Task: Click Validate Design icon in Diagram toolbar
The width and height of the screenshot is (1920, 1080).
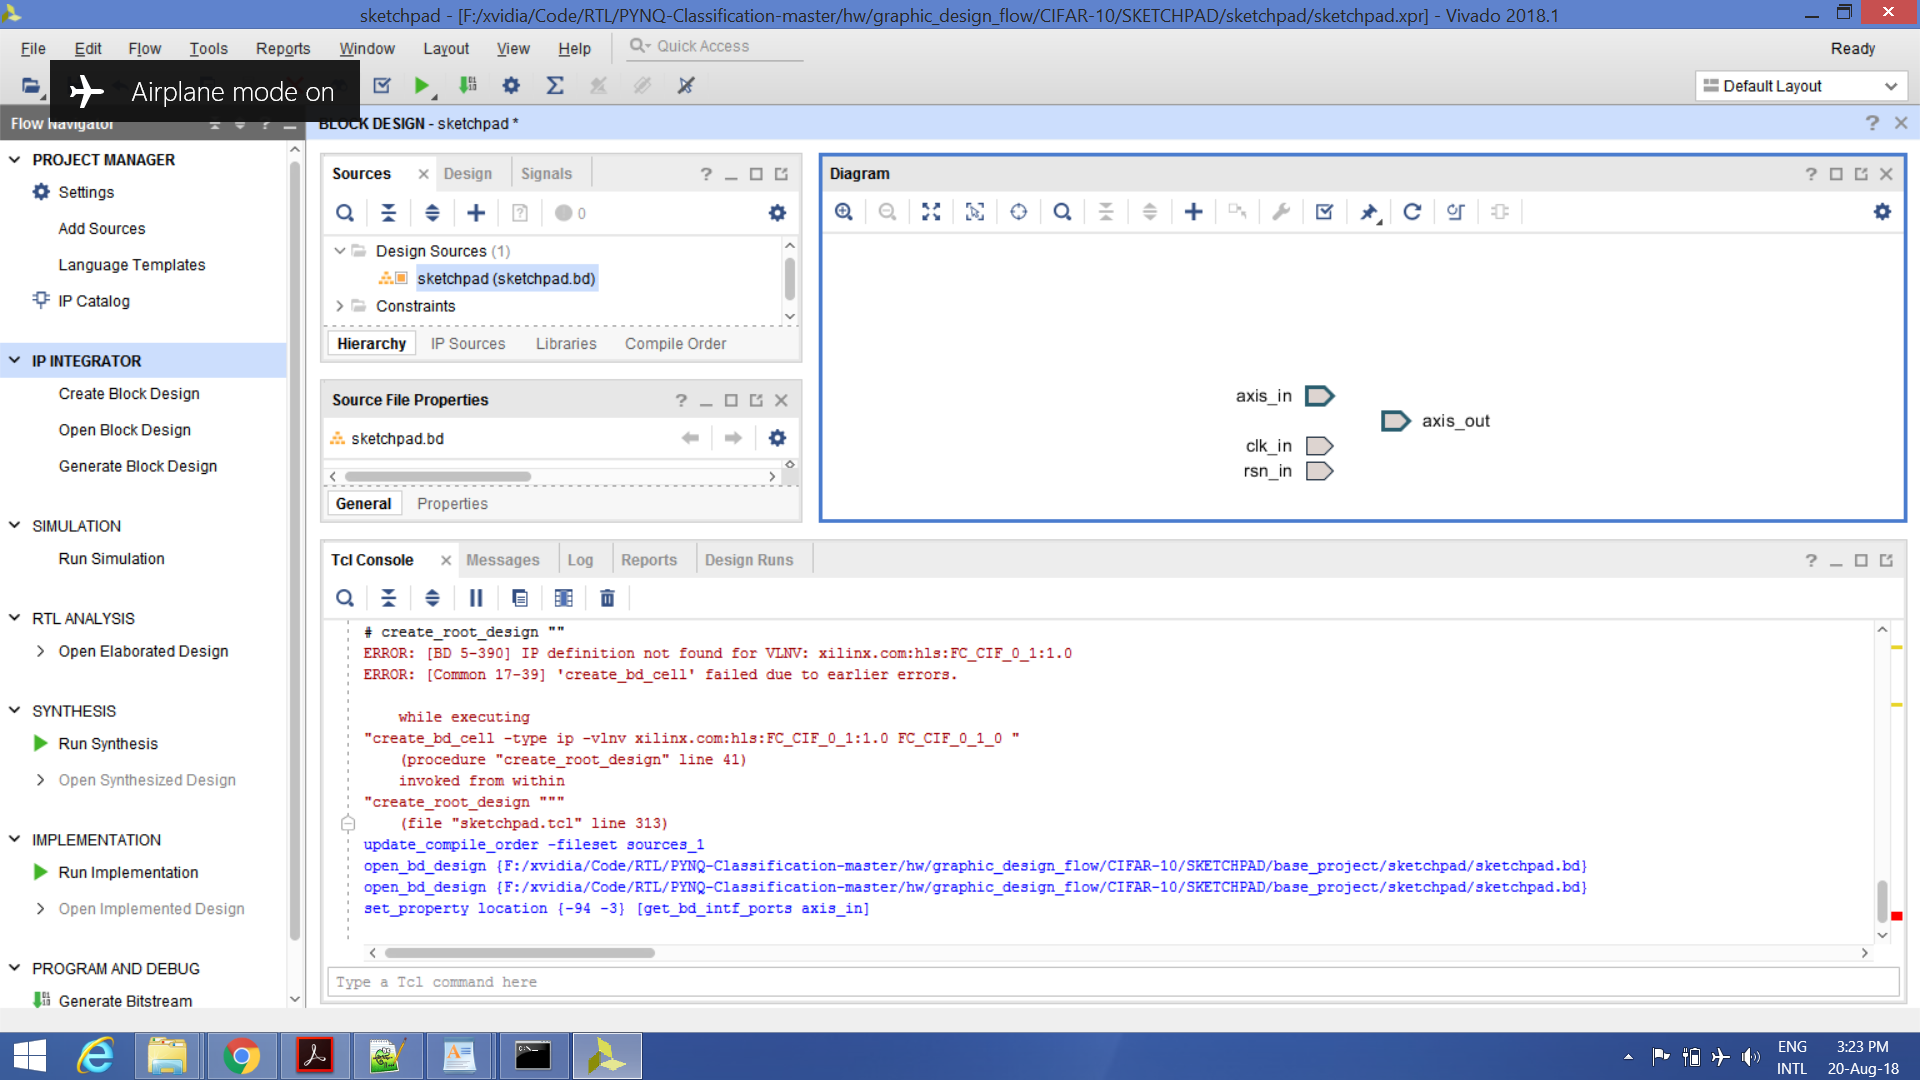Action: pos(1324,212)
